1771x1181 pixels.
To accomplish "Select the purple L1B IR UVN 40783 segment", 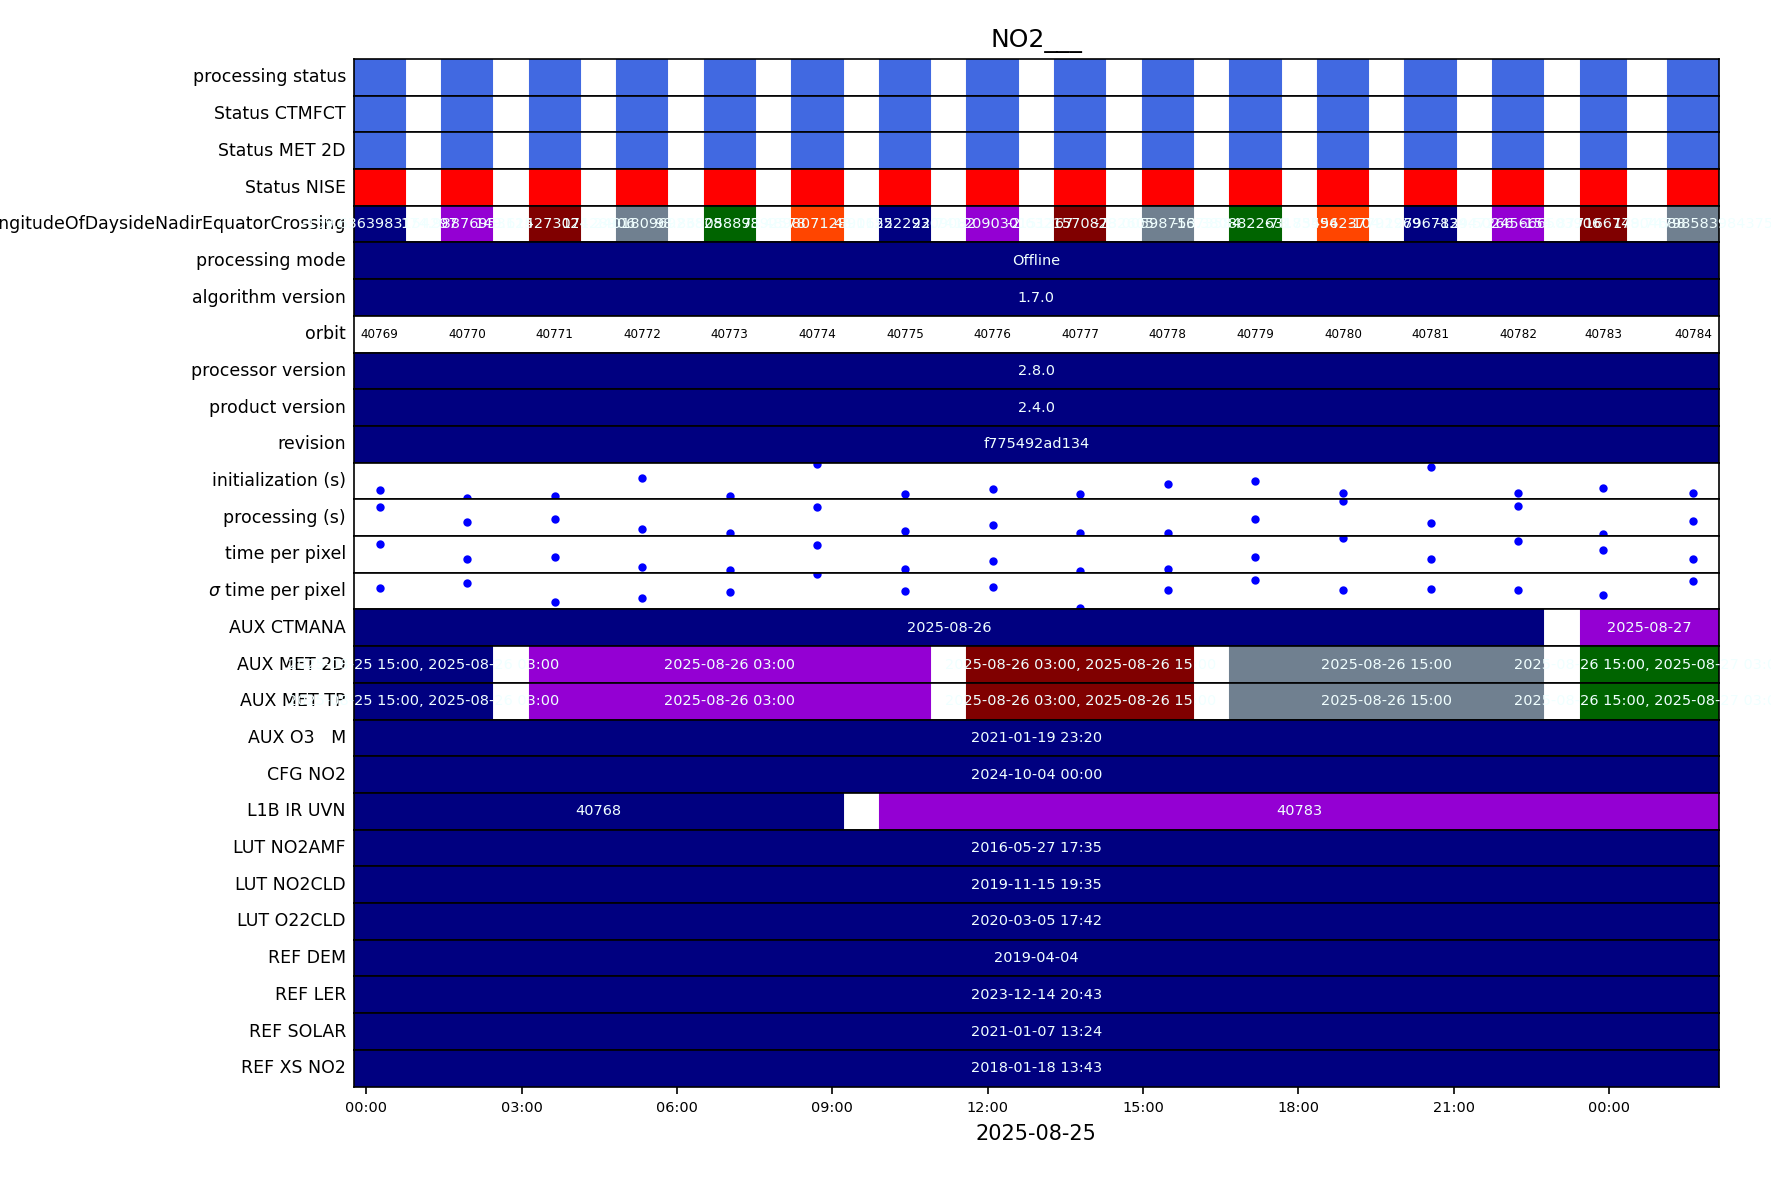I will point(1298,810).
